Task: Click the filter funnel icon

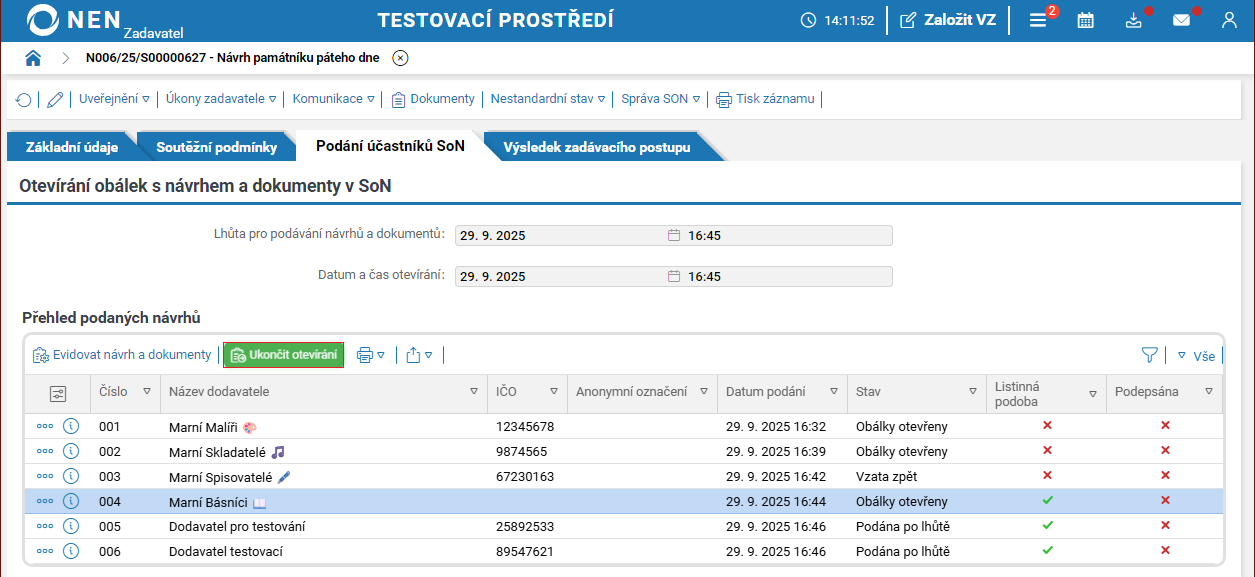Action: tap(1150, 355)
